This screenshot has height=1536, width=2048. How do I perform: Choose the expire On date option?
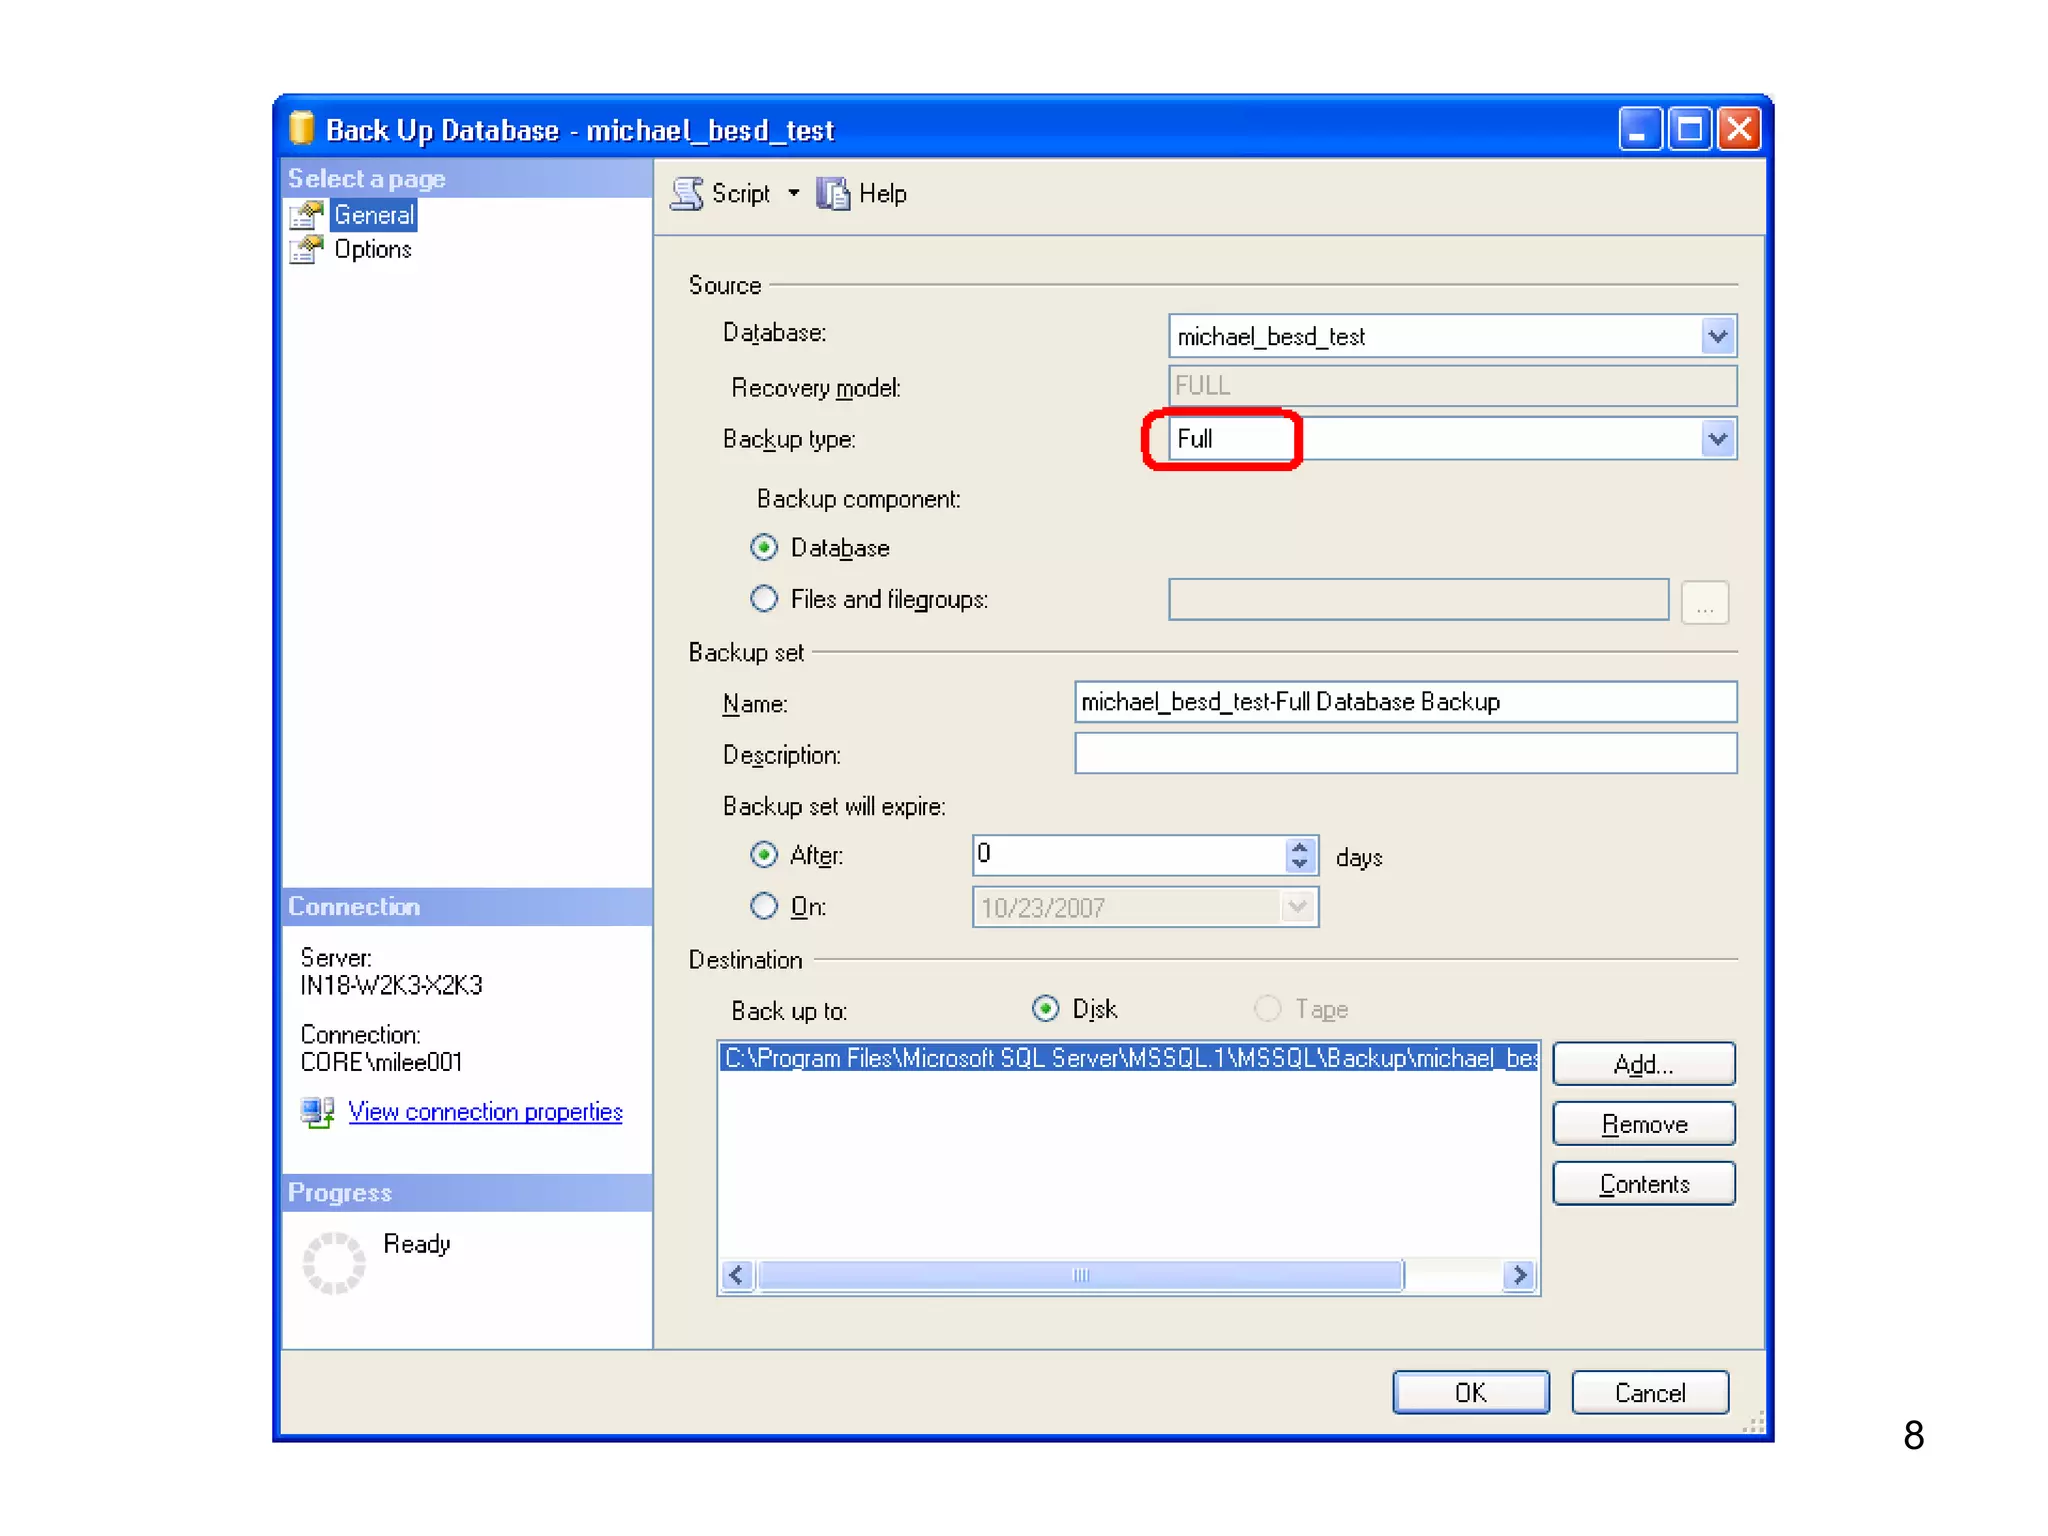pos(764,906)
